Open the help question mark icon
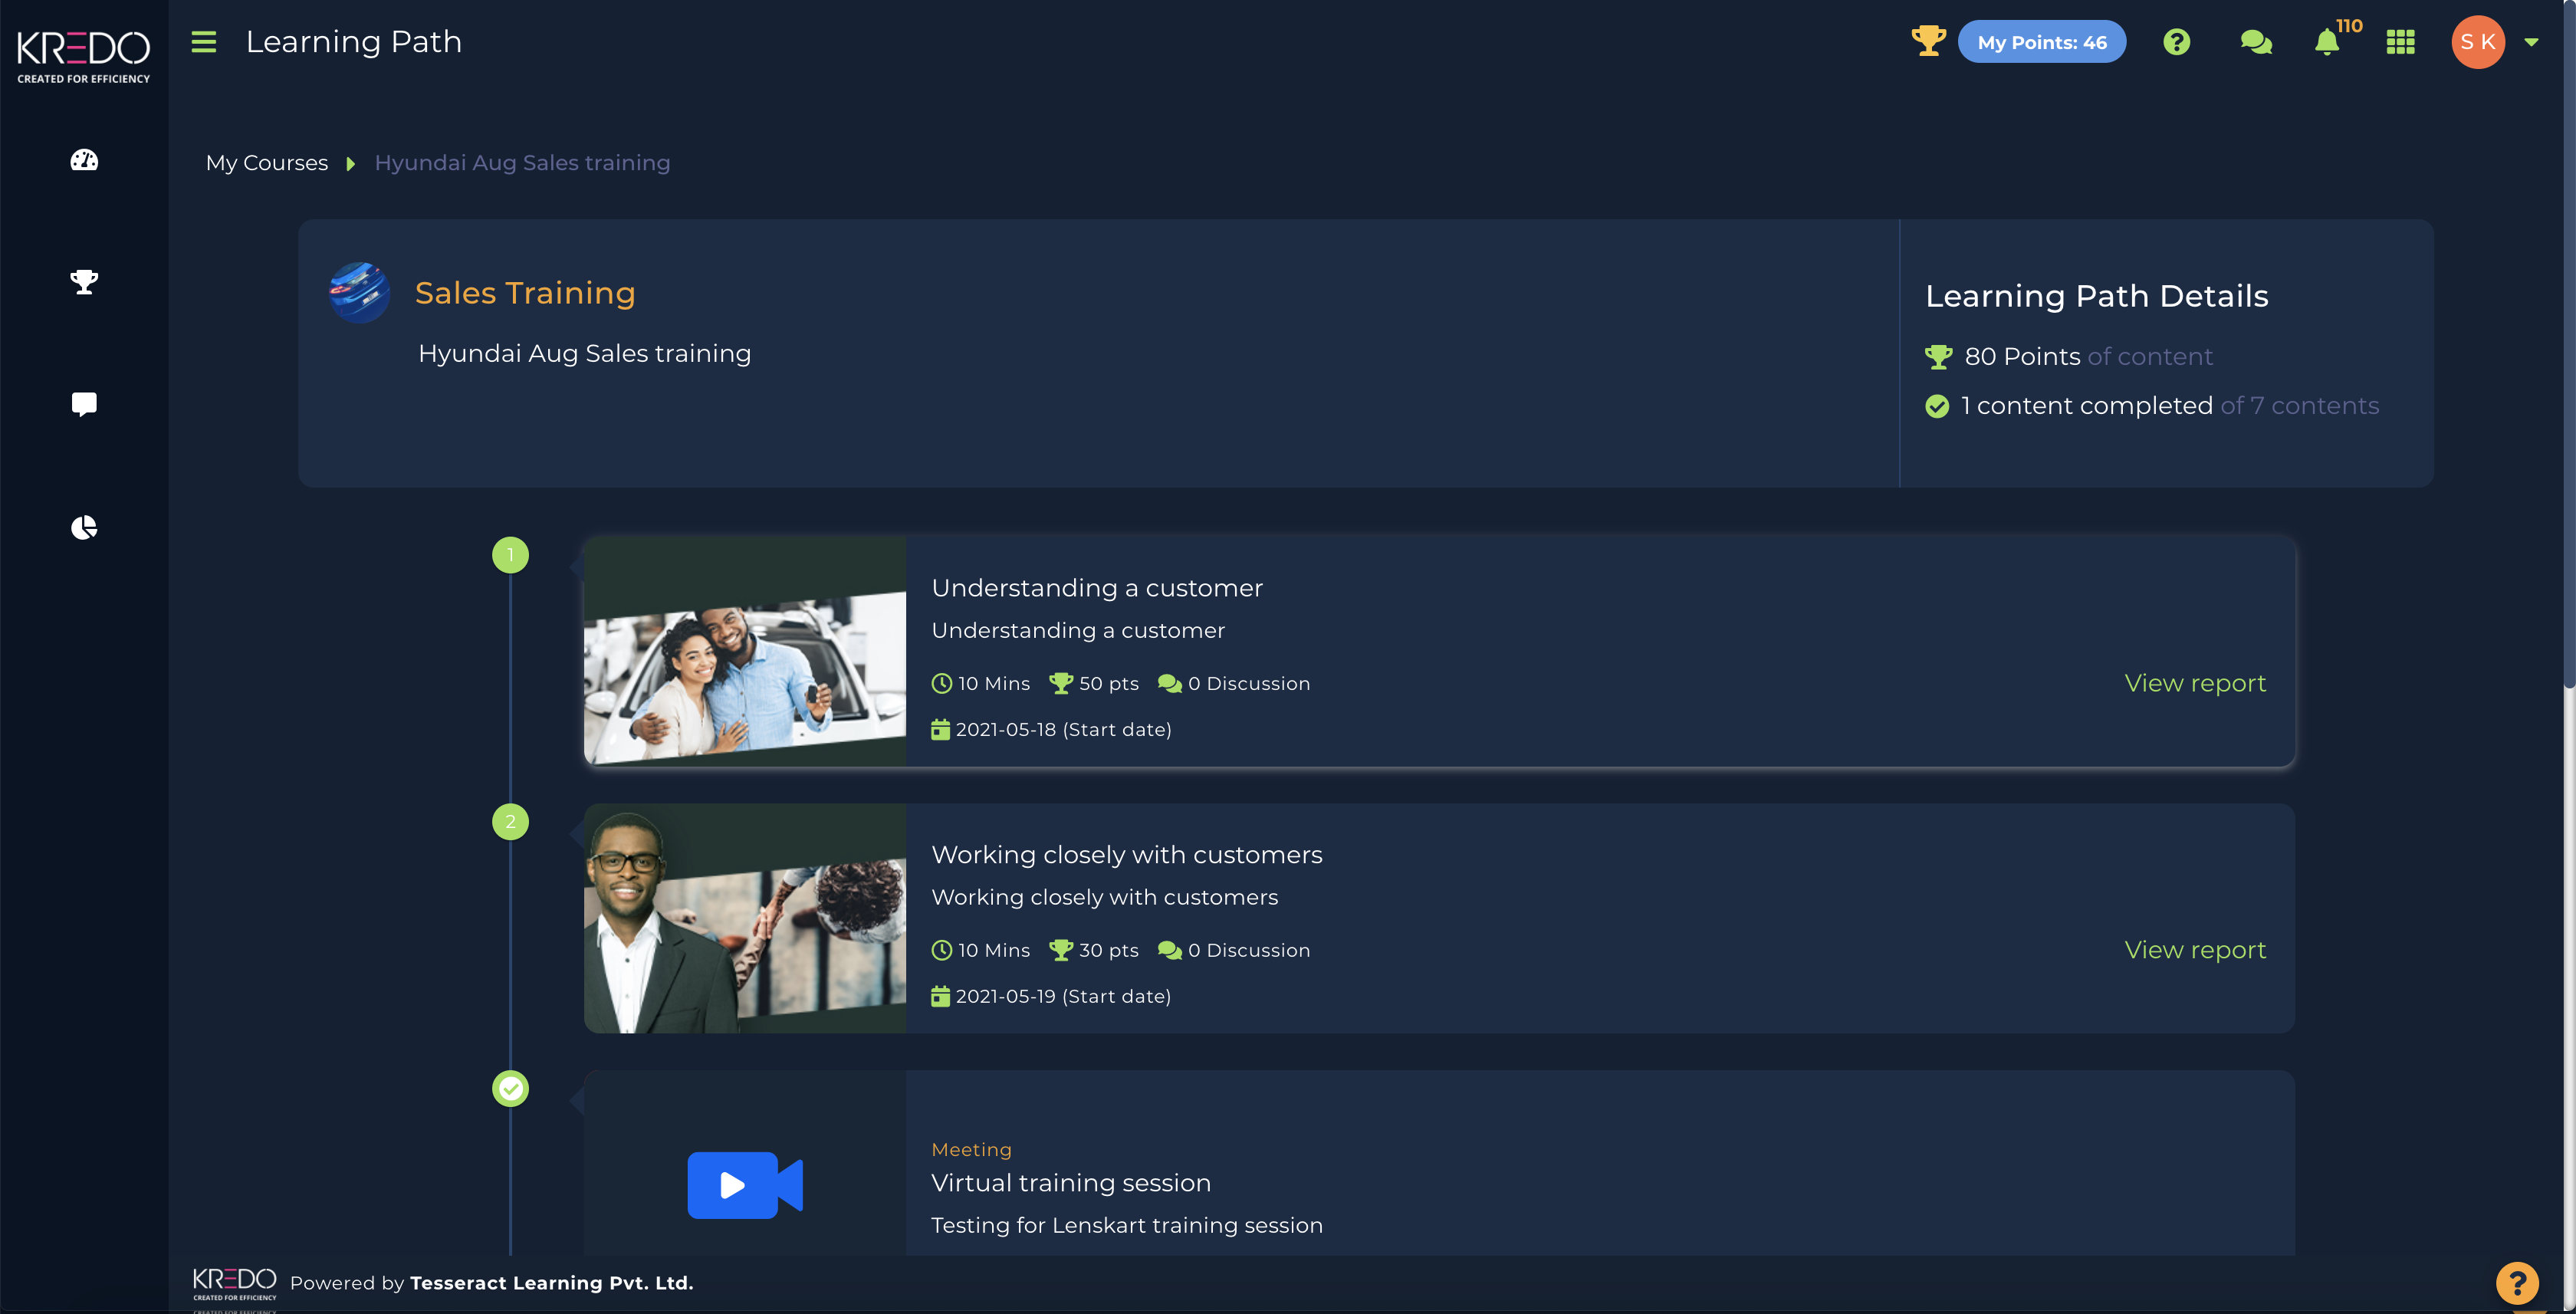The width and height of the screenshot is (2576, 1314). [2177, 41]
